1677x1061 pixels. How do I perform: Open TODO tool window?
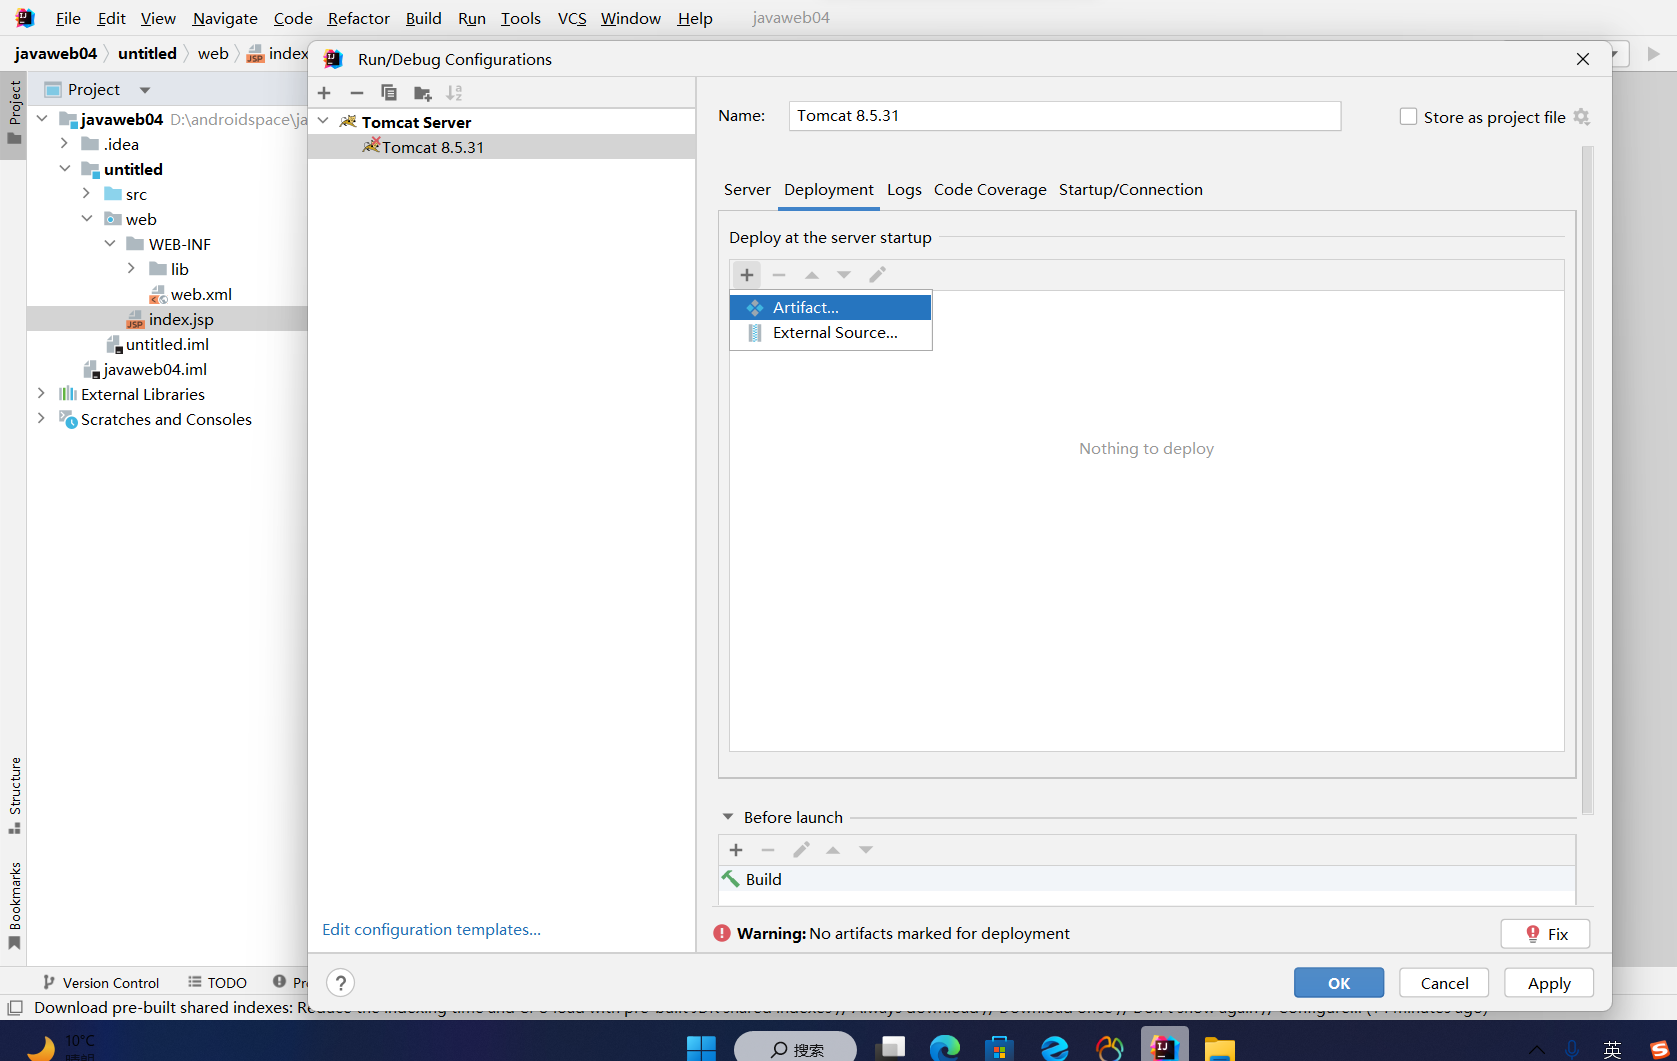click(217, 983)
